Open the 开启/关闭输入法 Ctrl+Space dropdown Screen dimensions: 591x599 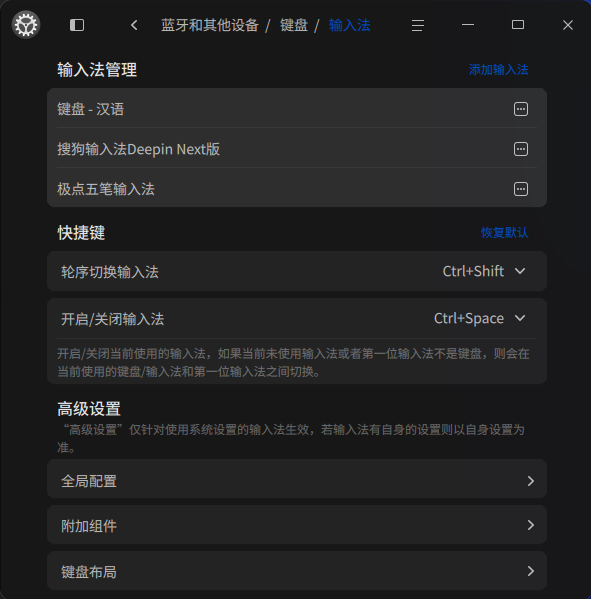point(479,318)
